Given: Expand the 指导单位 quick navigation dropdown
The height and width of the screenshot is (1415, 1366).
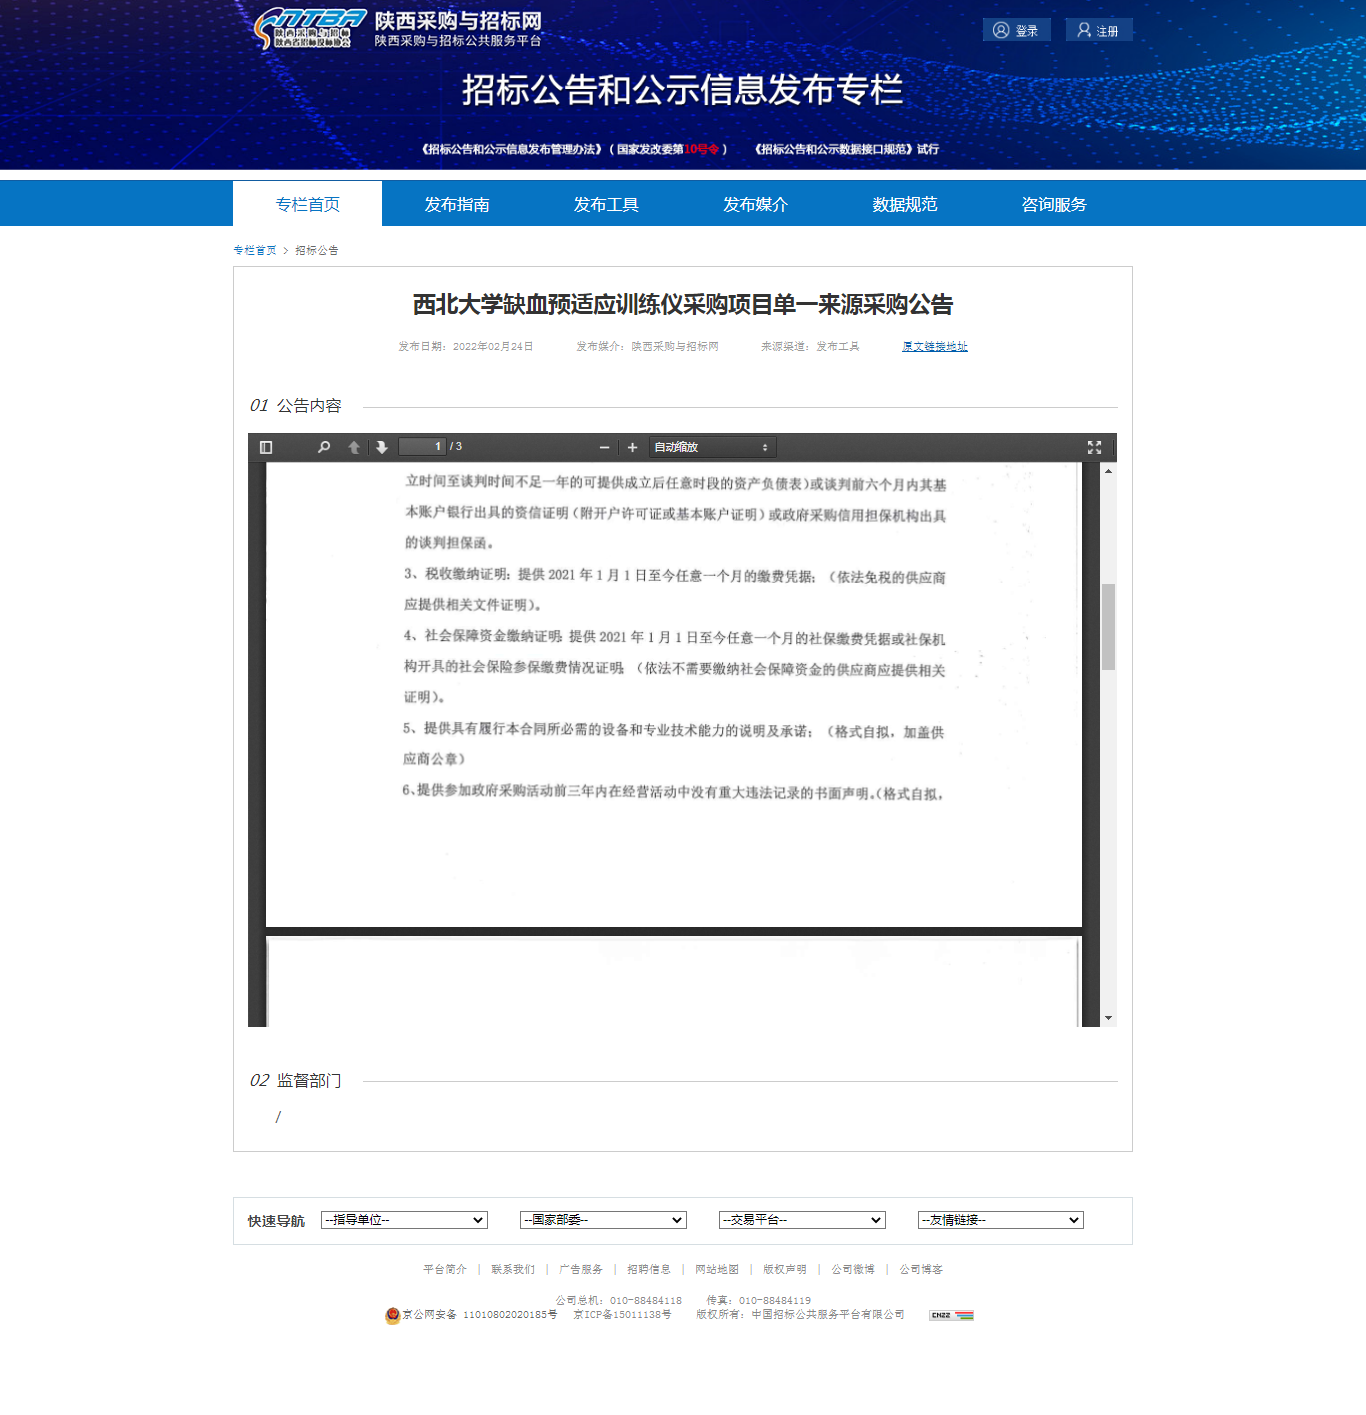Looking at the screenshot, I should click(x=404, y=1220).
